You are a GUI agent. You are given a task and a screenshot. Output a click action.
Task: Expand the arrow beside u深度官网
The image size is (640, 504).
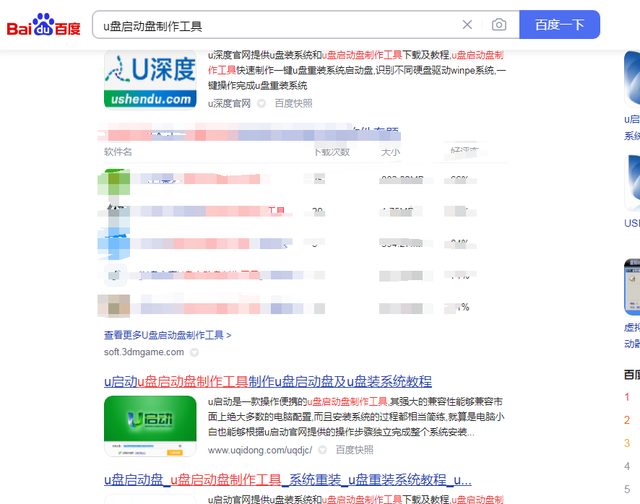tap(261, 104)
